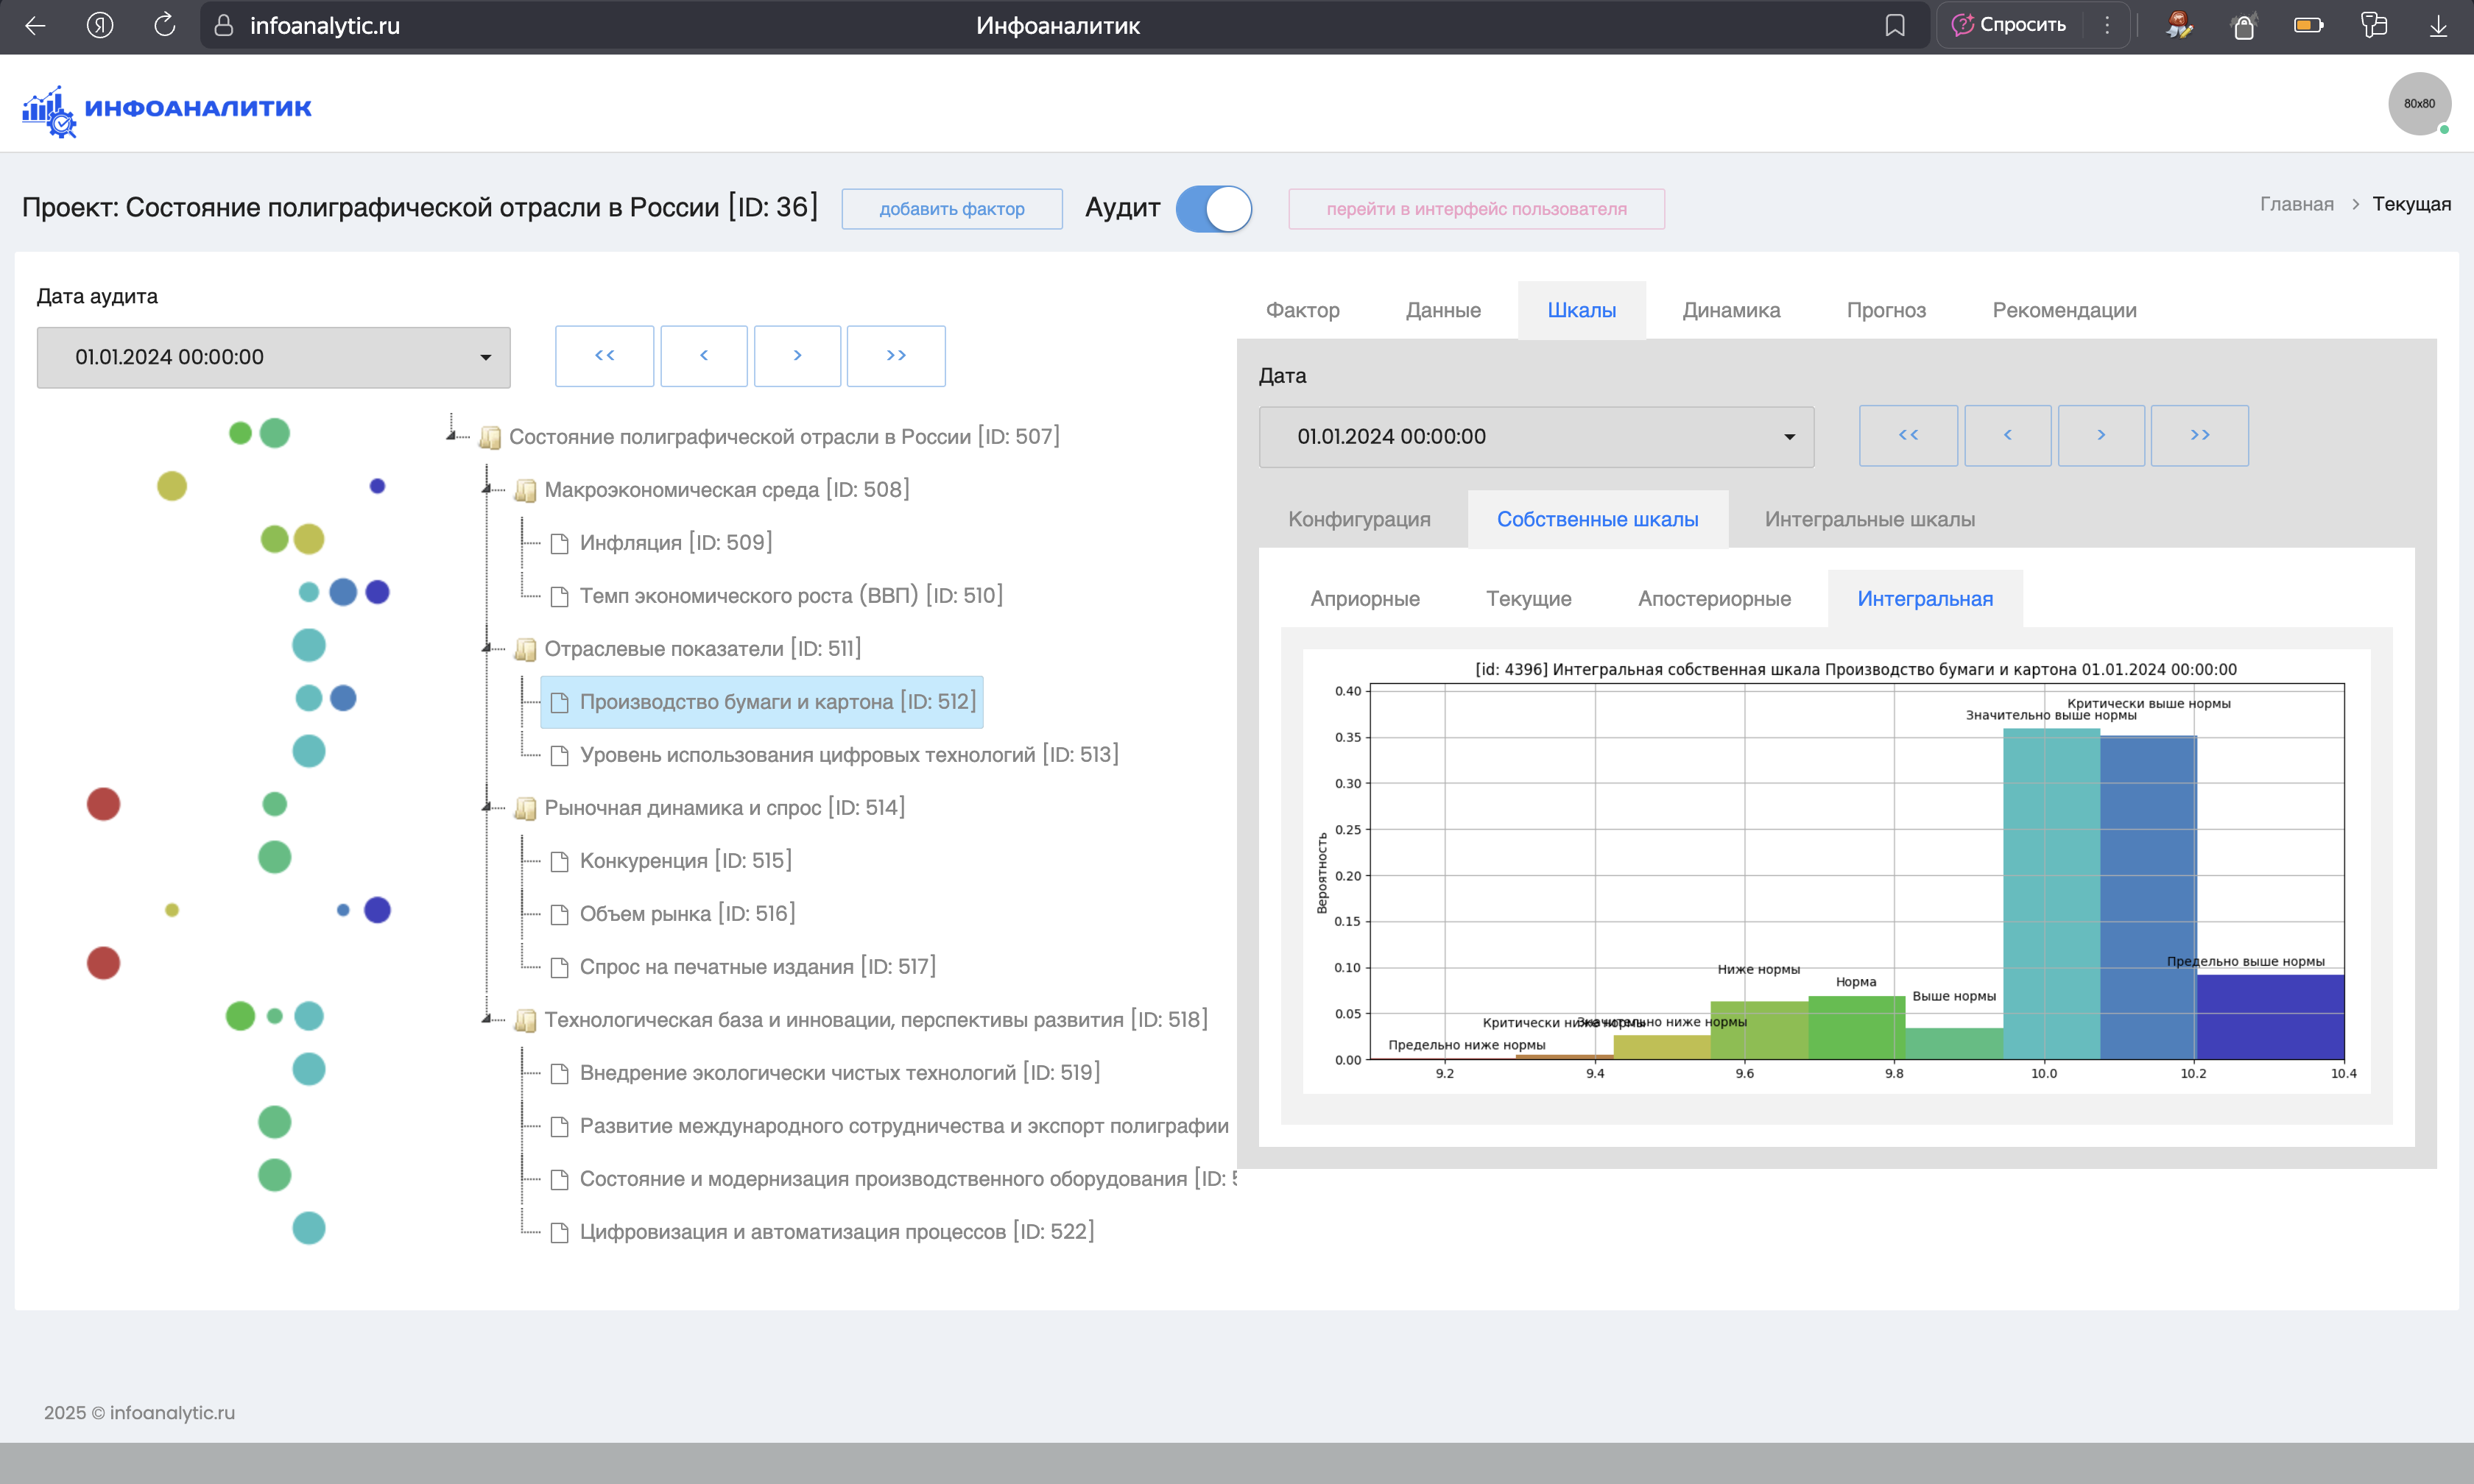Click the document icon next to Инфляция
2474x1484 pixels.
[560, 544]
